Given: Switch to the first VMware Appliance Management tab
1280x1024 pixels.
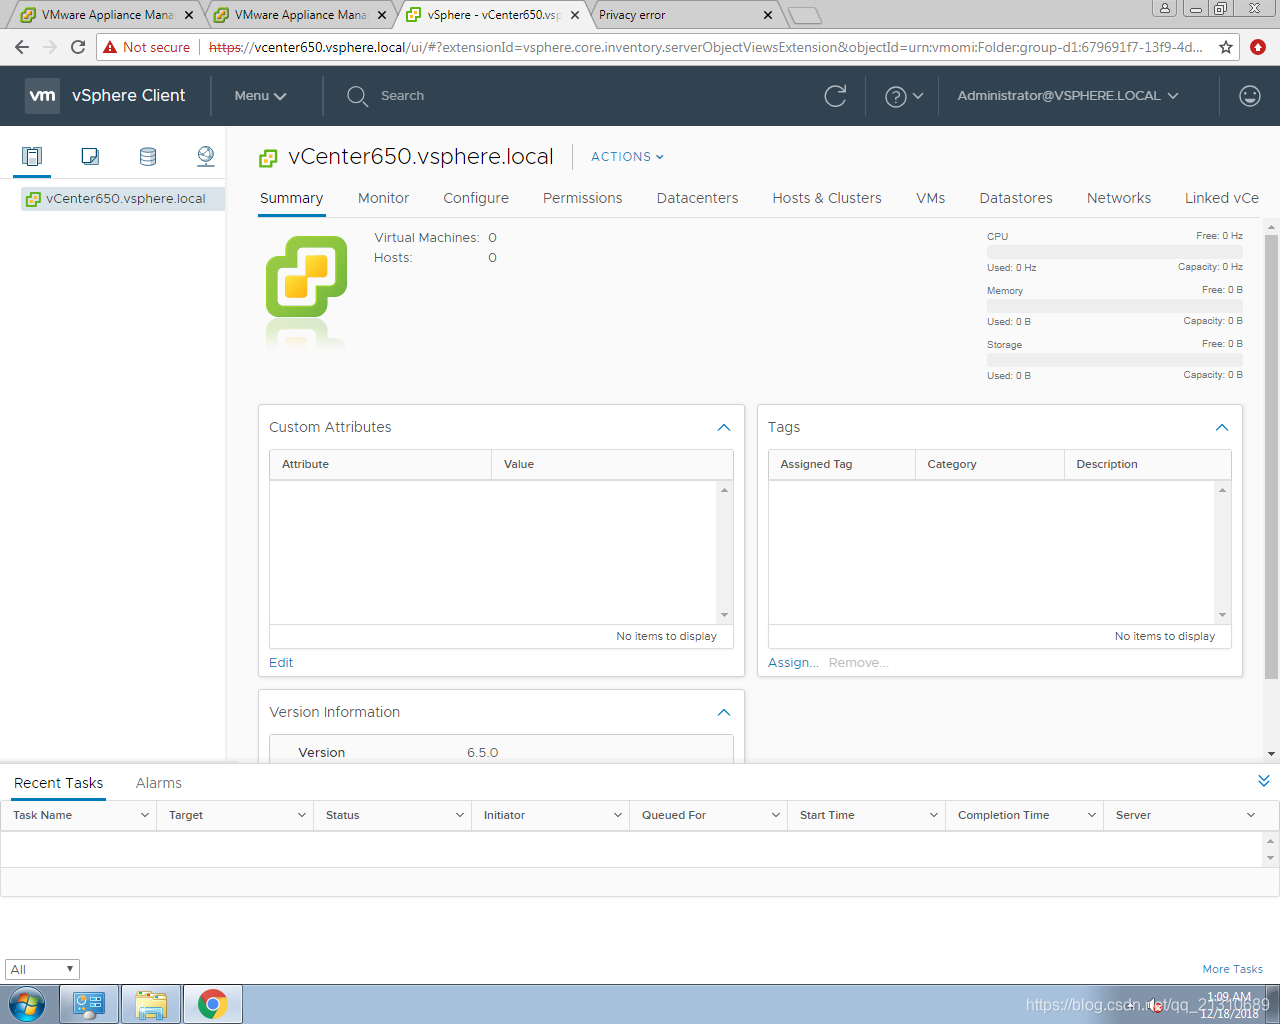Looking at the screenshot, I should coord(105,15).
